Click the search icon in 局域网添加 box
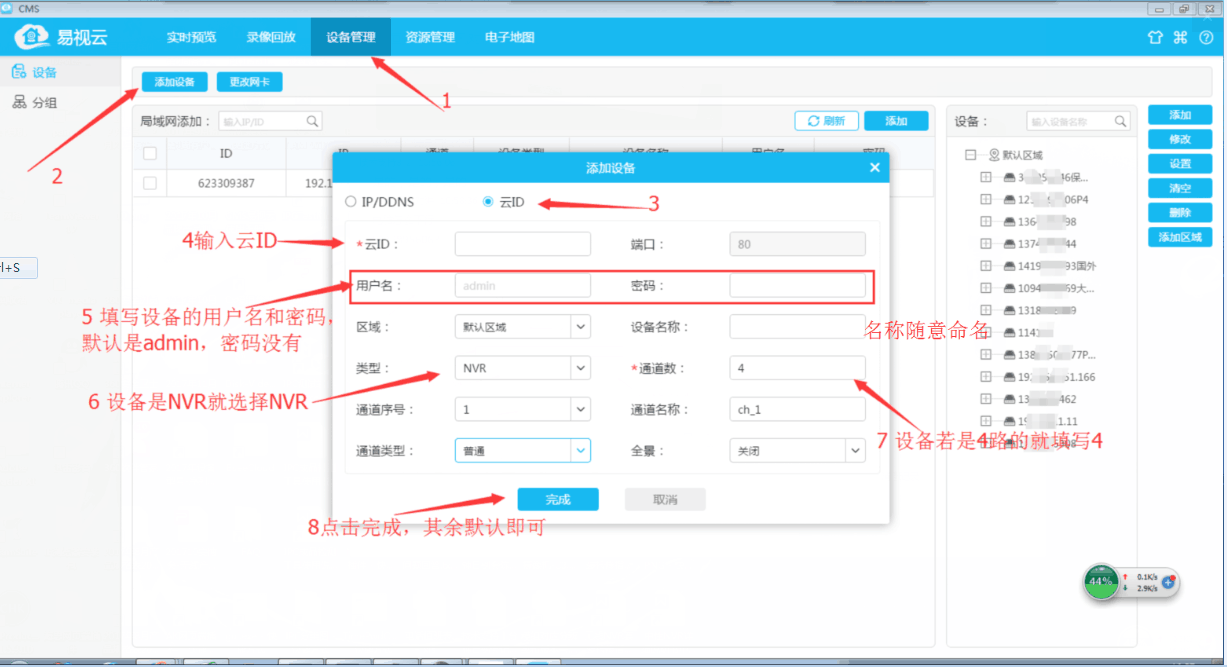The width and height of the screenshot is (1227, 667). pyautogui.click(x=312, y=121)
